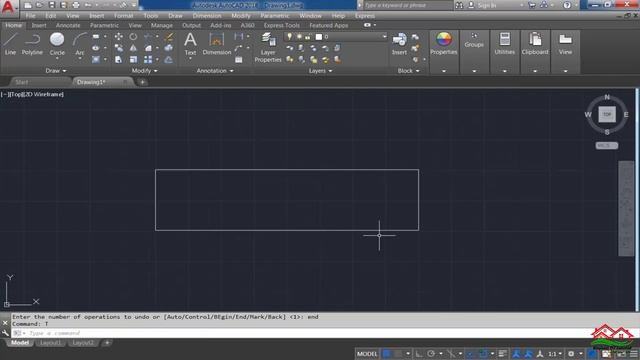Toggle the grid display in status bar

[x=386, y=353]
